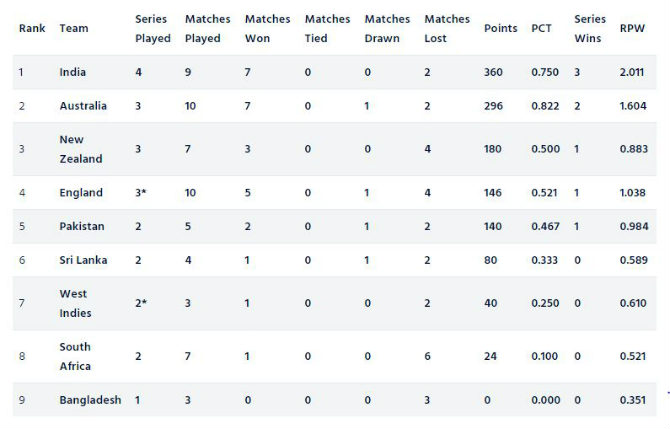Click the Series Wins column header
The width and height of the screenshot is (670, 429).
click(589, 29)
